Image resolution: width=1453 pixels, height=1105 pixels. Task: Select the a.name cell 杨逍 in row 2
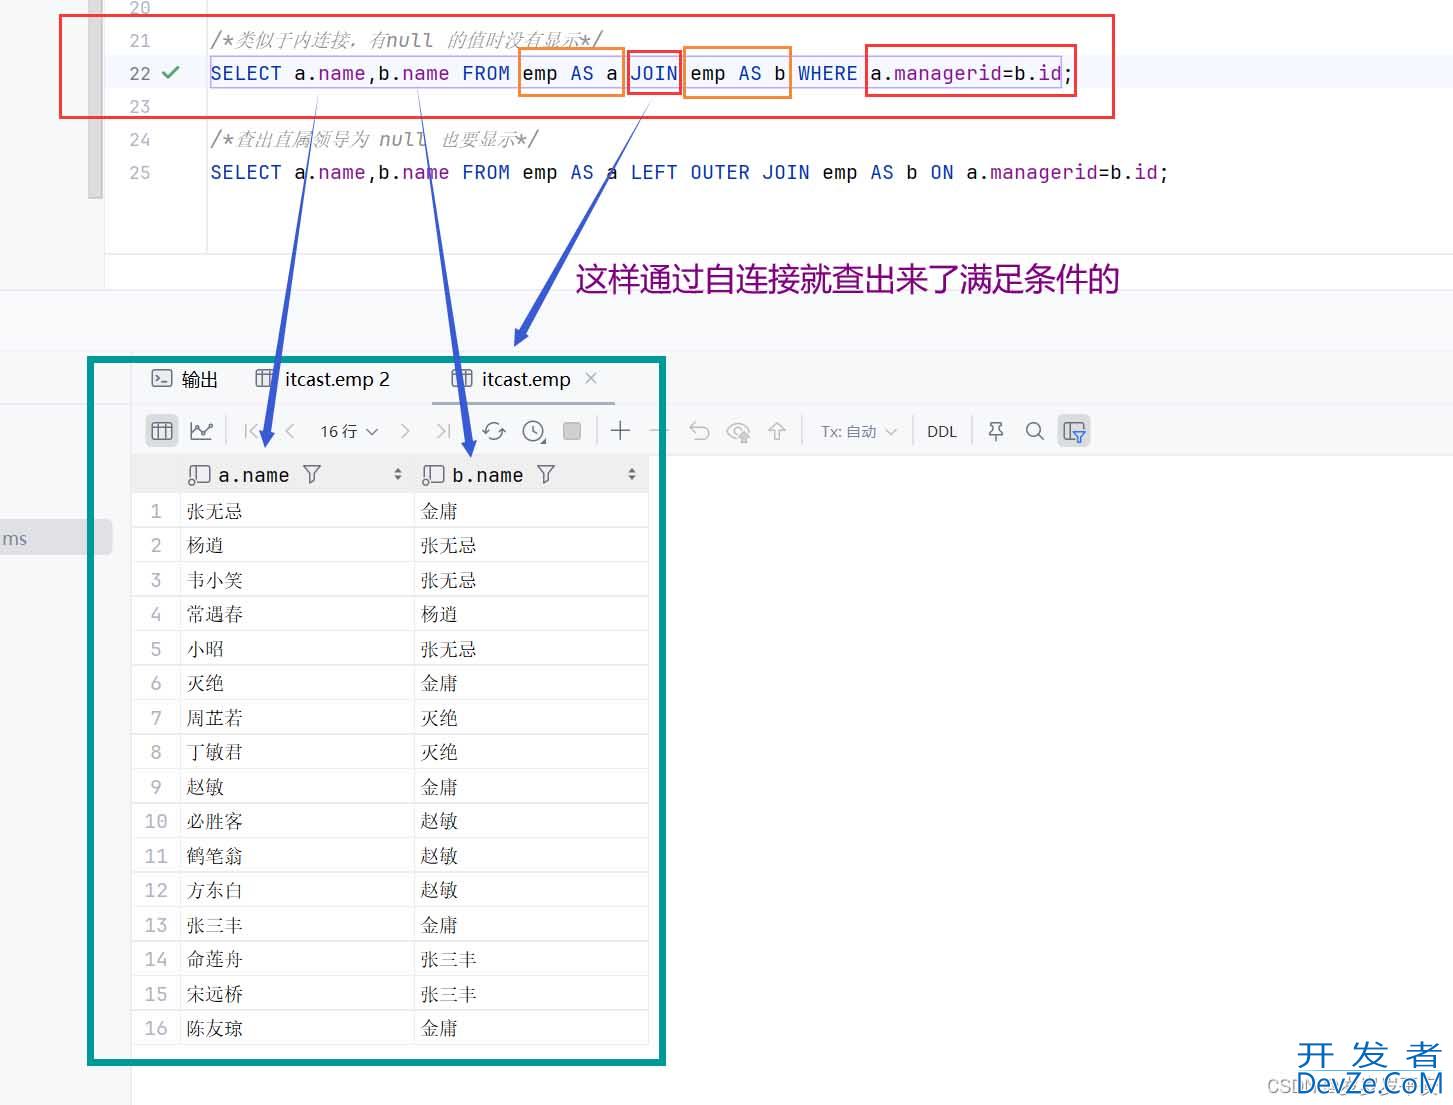click(x=297, y=545)
